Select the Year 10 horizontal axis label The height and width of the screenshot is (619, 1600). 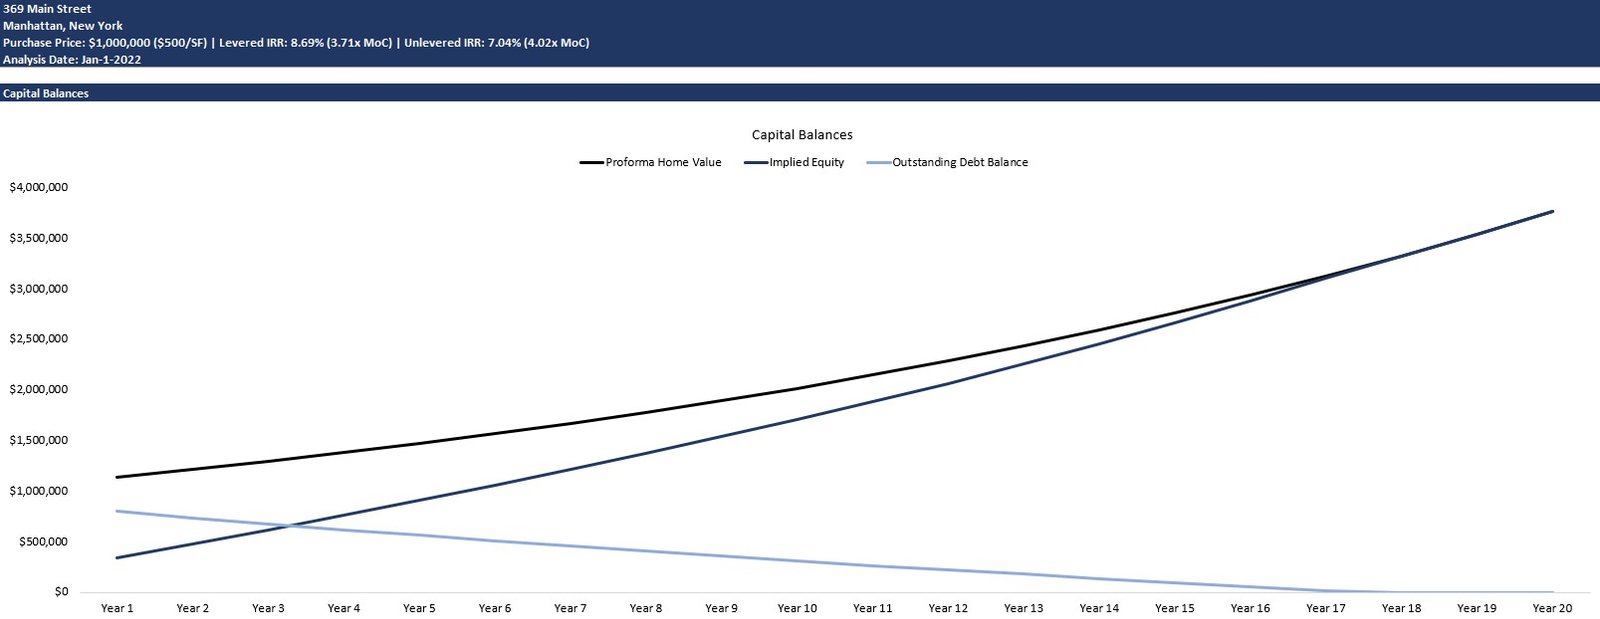click(x=797, y=608)
